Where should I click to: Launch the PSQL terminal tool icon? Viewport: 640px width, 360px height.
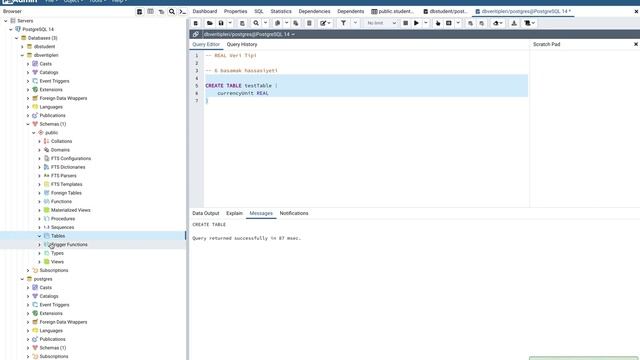pyautogui.click(x=182, y=12)
